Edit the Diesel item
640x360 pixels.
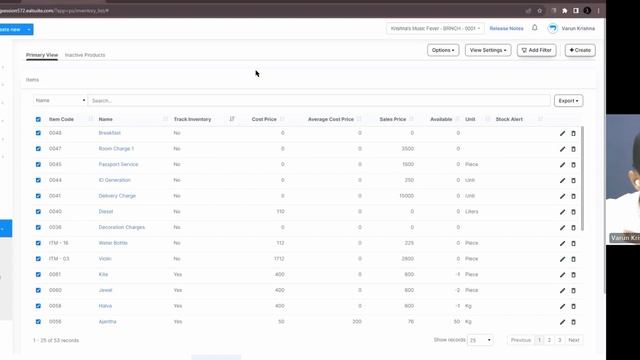pyautogui.click(x=562, y=212)
